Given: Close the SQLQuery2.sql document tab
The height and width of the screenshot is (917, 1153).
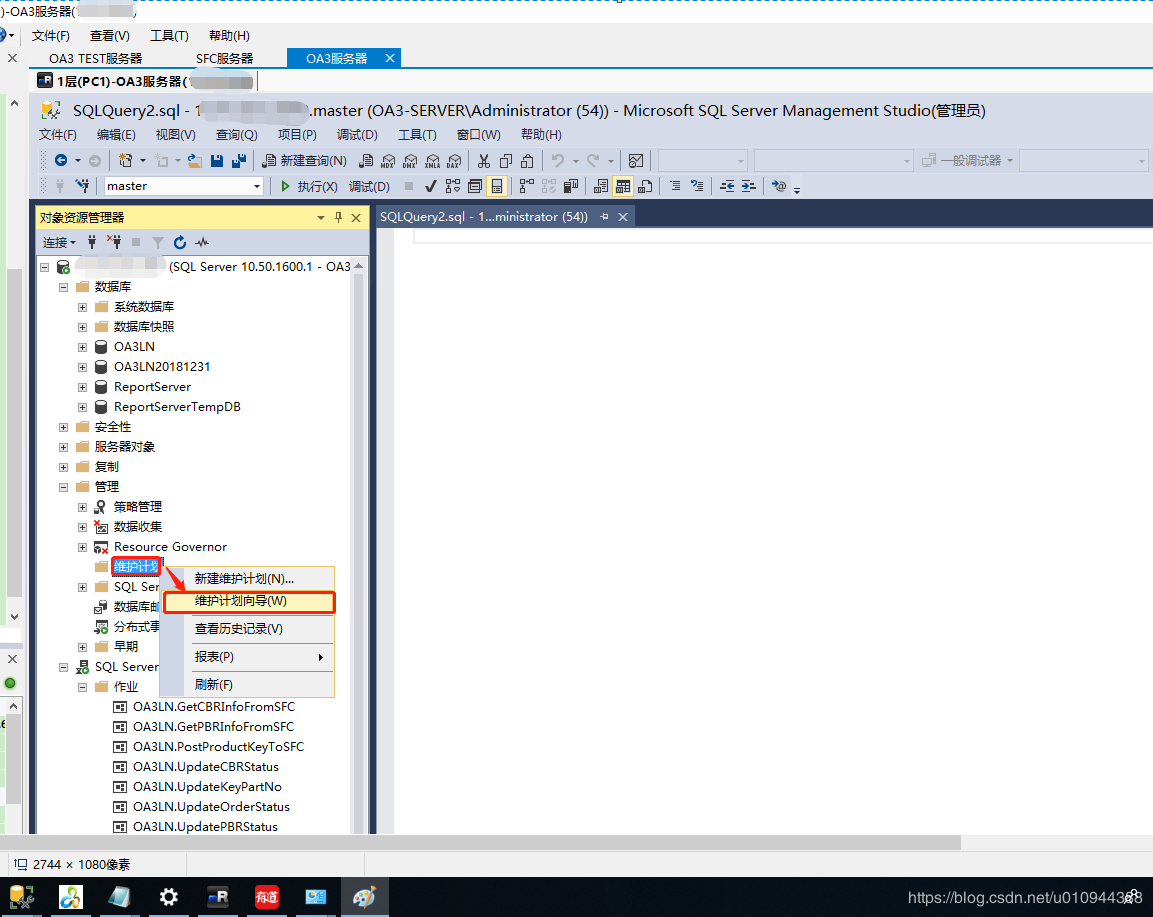Looking at the screenshot, I should pyautogui.click(x=623, y=217).
